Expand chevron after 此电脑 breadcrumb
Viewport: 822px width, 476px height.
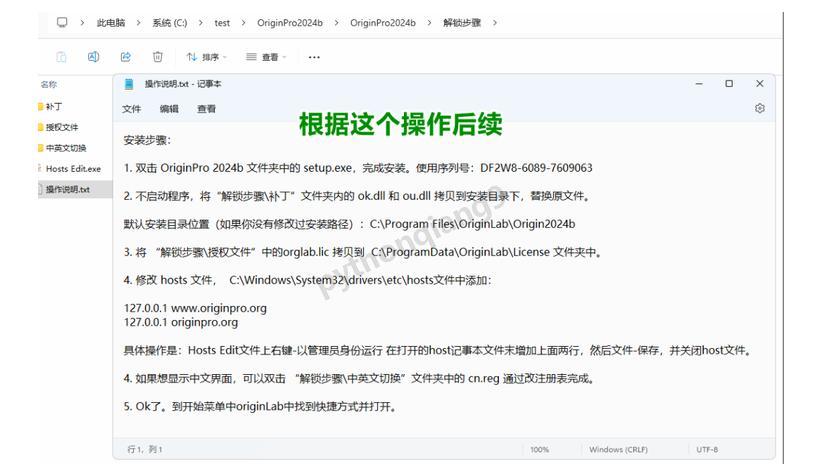[138, 23]
